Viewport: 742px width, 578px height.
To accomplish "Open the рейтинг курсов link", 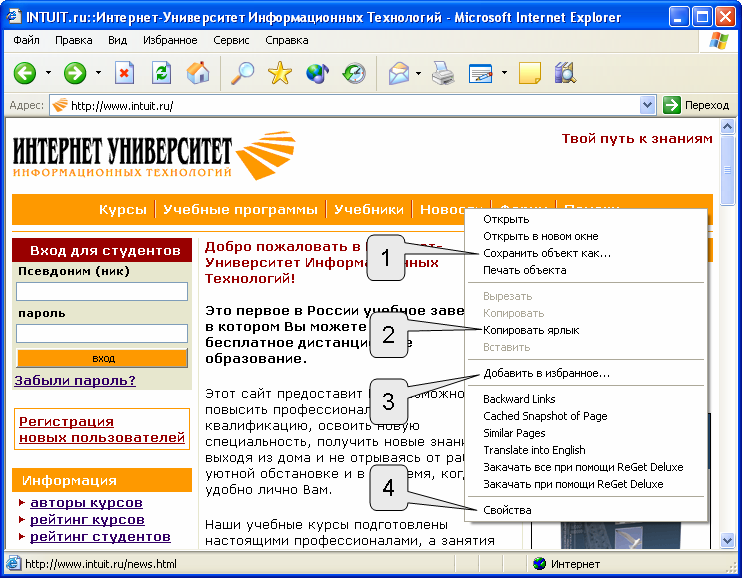I will pyautogui.click(x=87, y=520).
